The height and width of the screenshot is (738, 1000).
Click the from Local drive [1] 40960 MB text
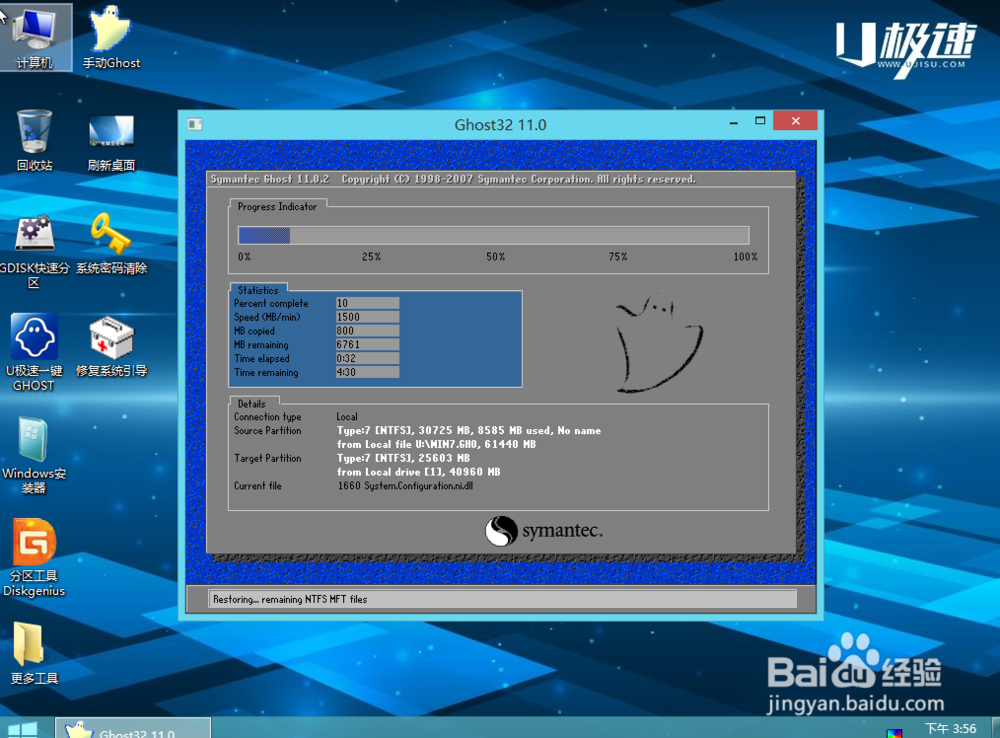click(418, 472)
